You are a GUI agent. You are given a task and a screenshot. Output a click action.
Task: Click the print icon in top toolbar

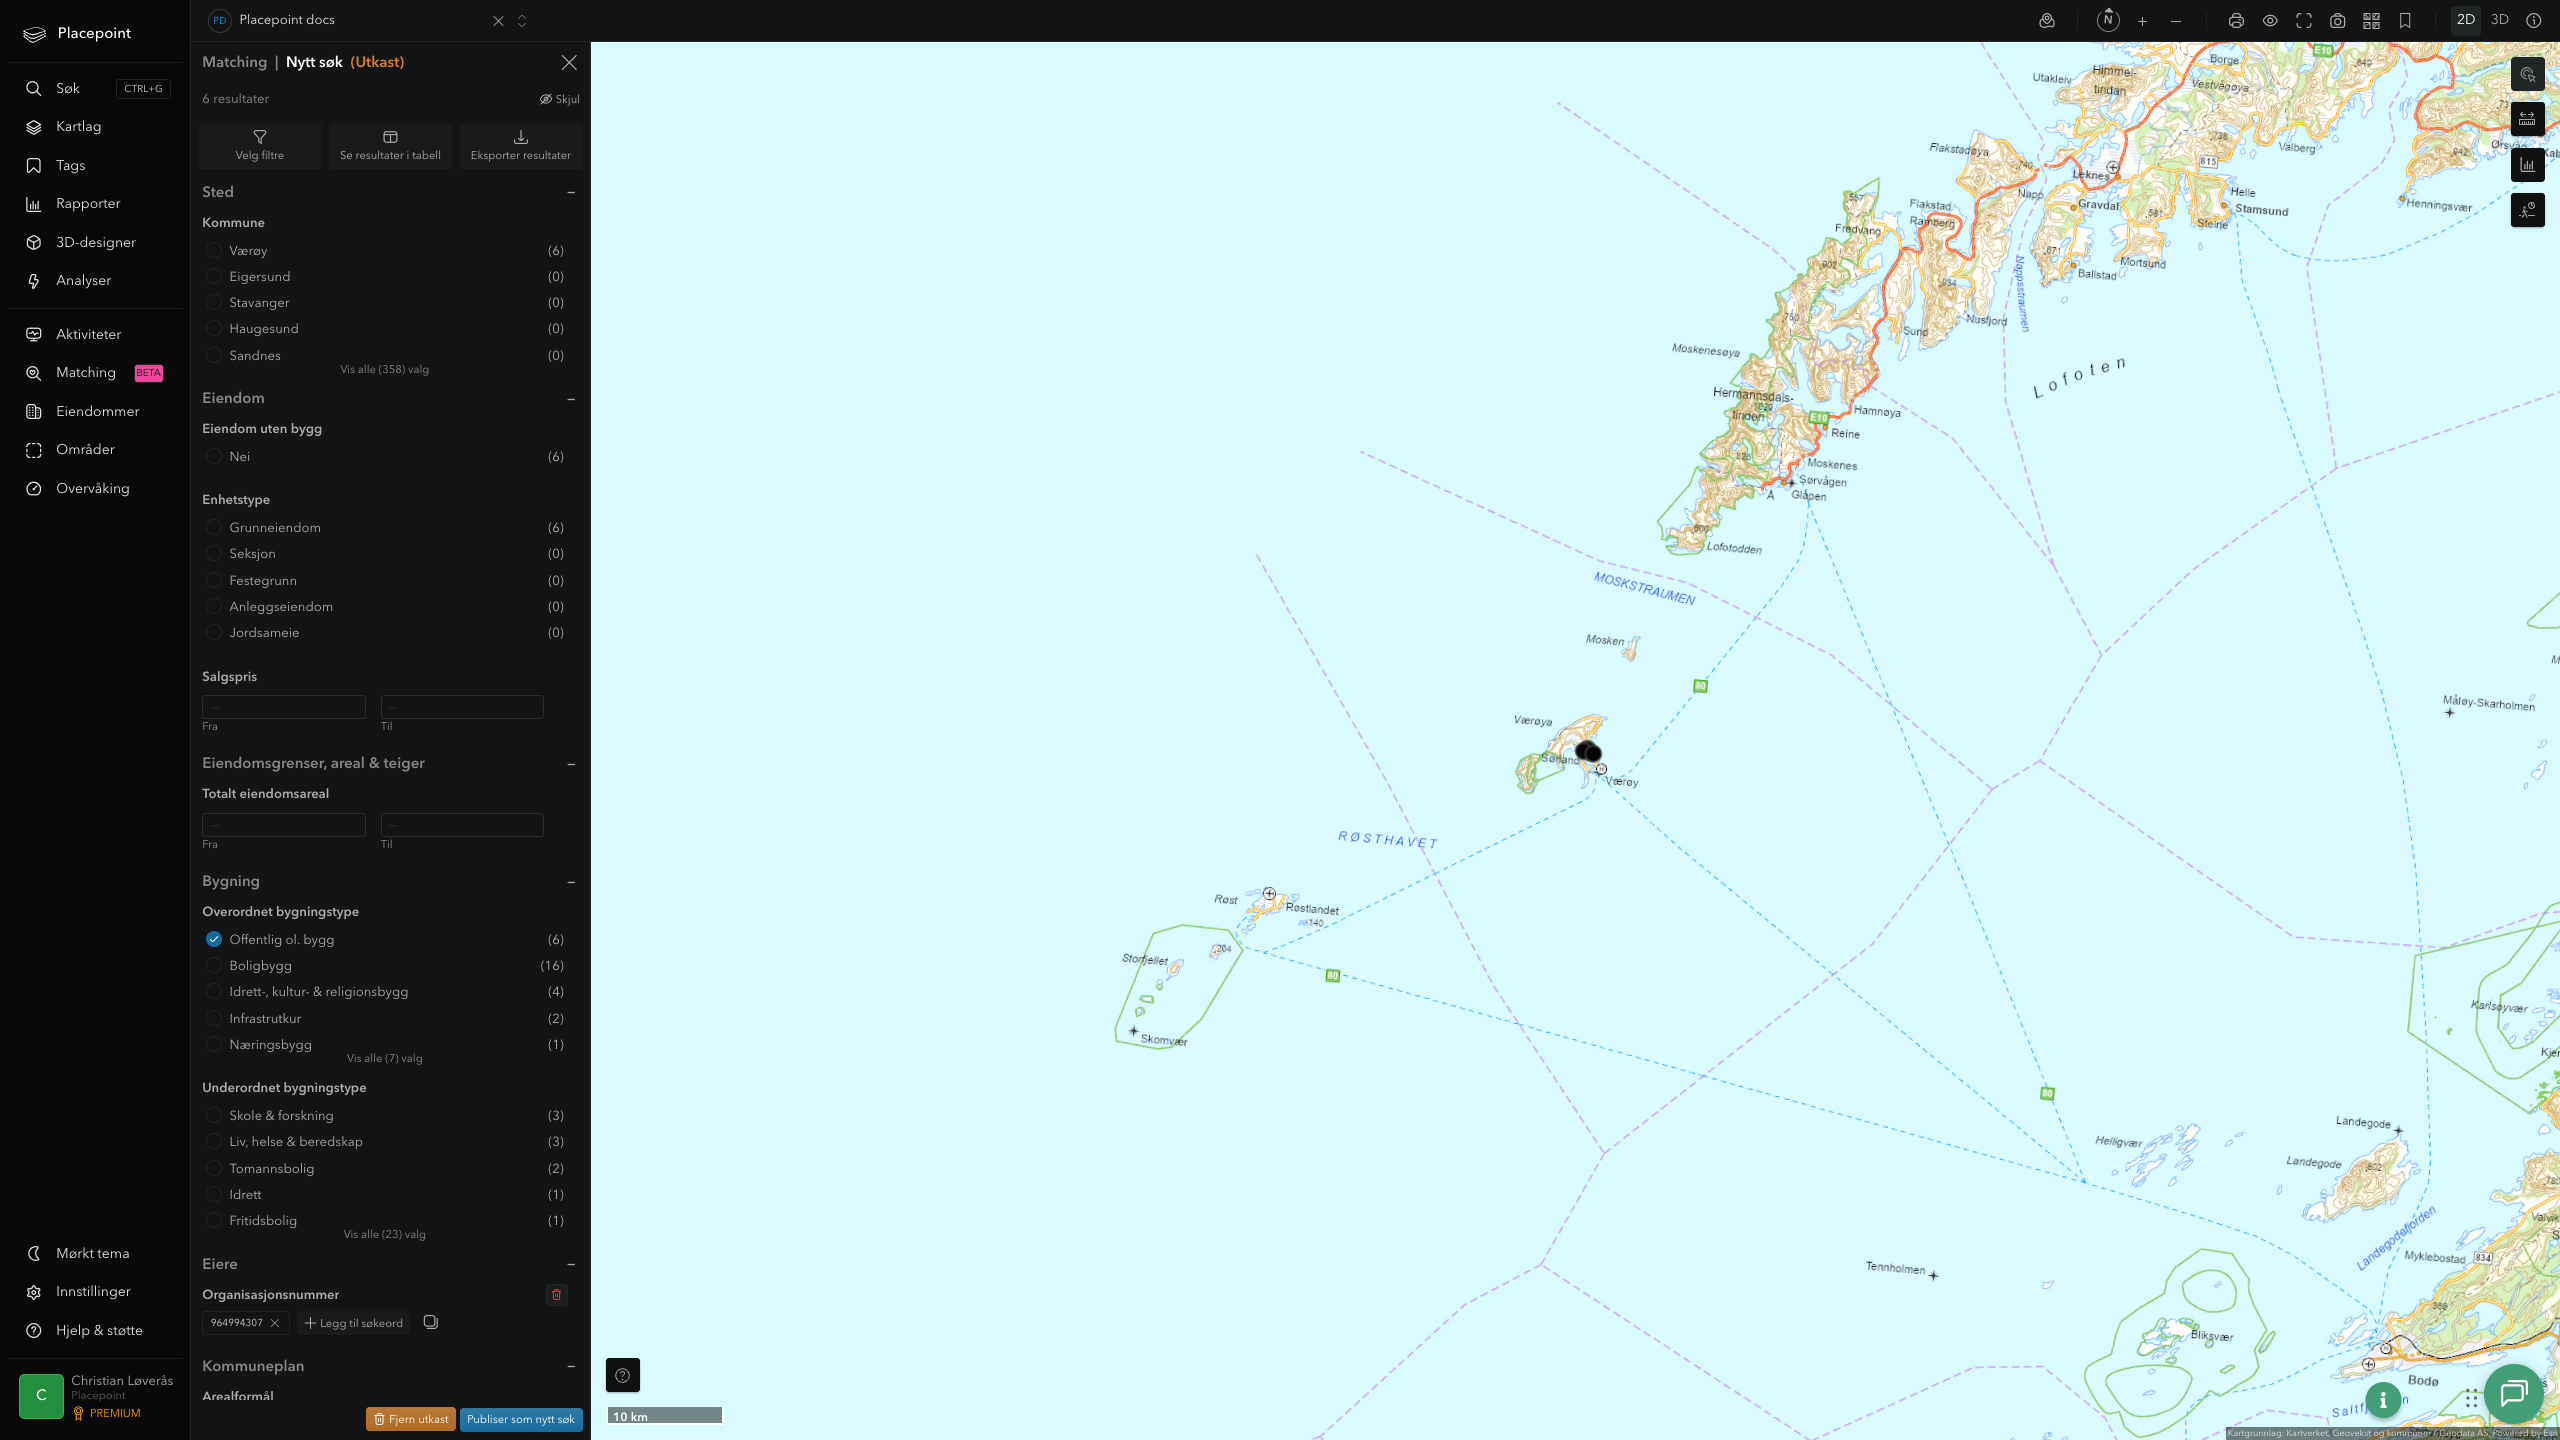(x=2236, y=21)
